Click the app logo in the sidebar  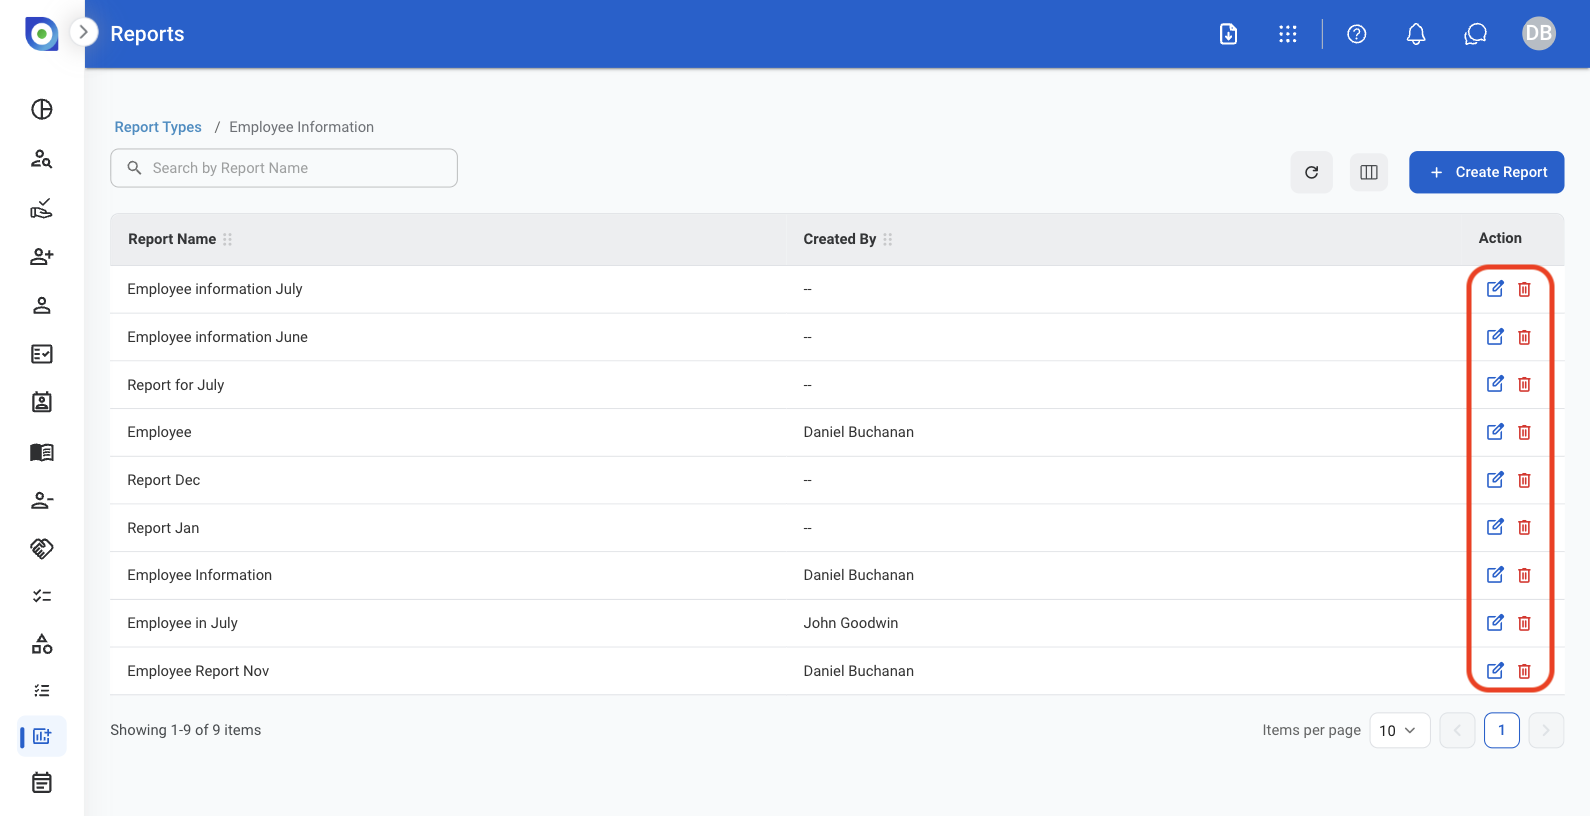(41, 34)
